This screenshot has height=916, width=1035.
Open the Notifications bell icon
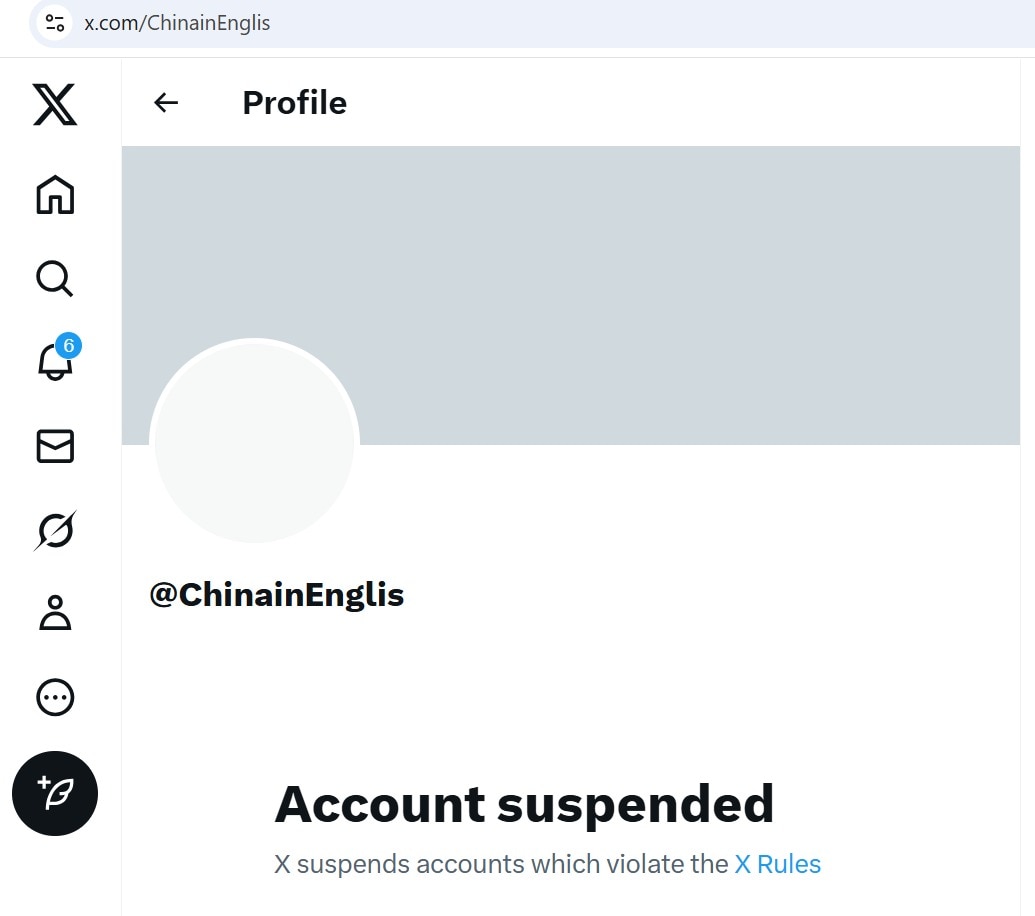click(x=55, y=362)
